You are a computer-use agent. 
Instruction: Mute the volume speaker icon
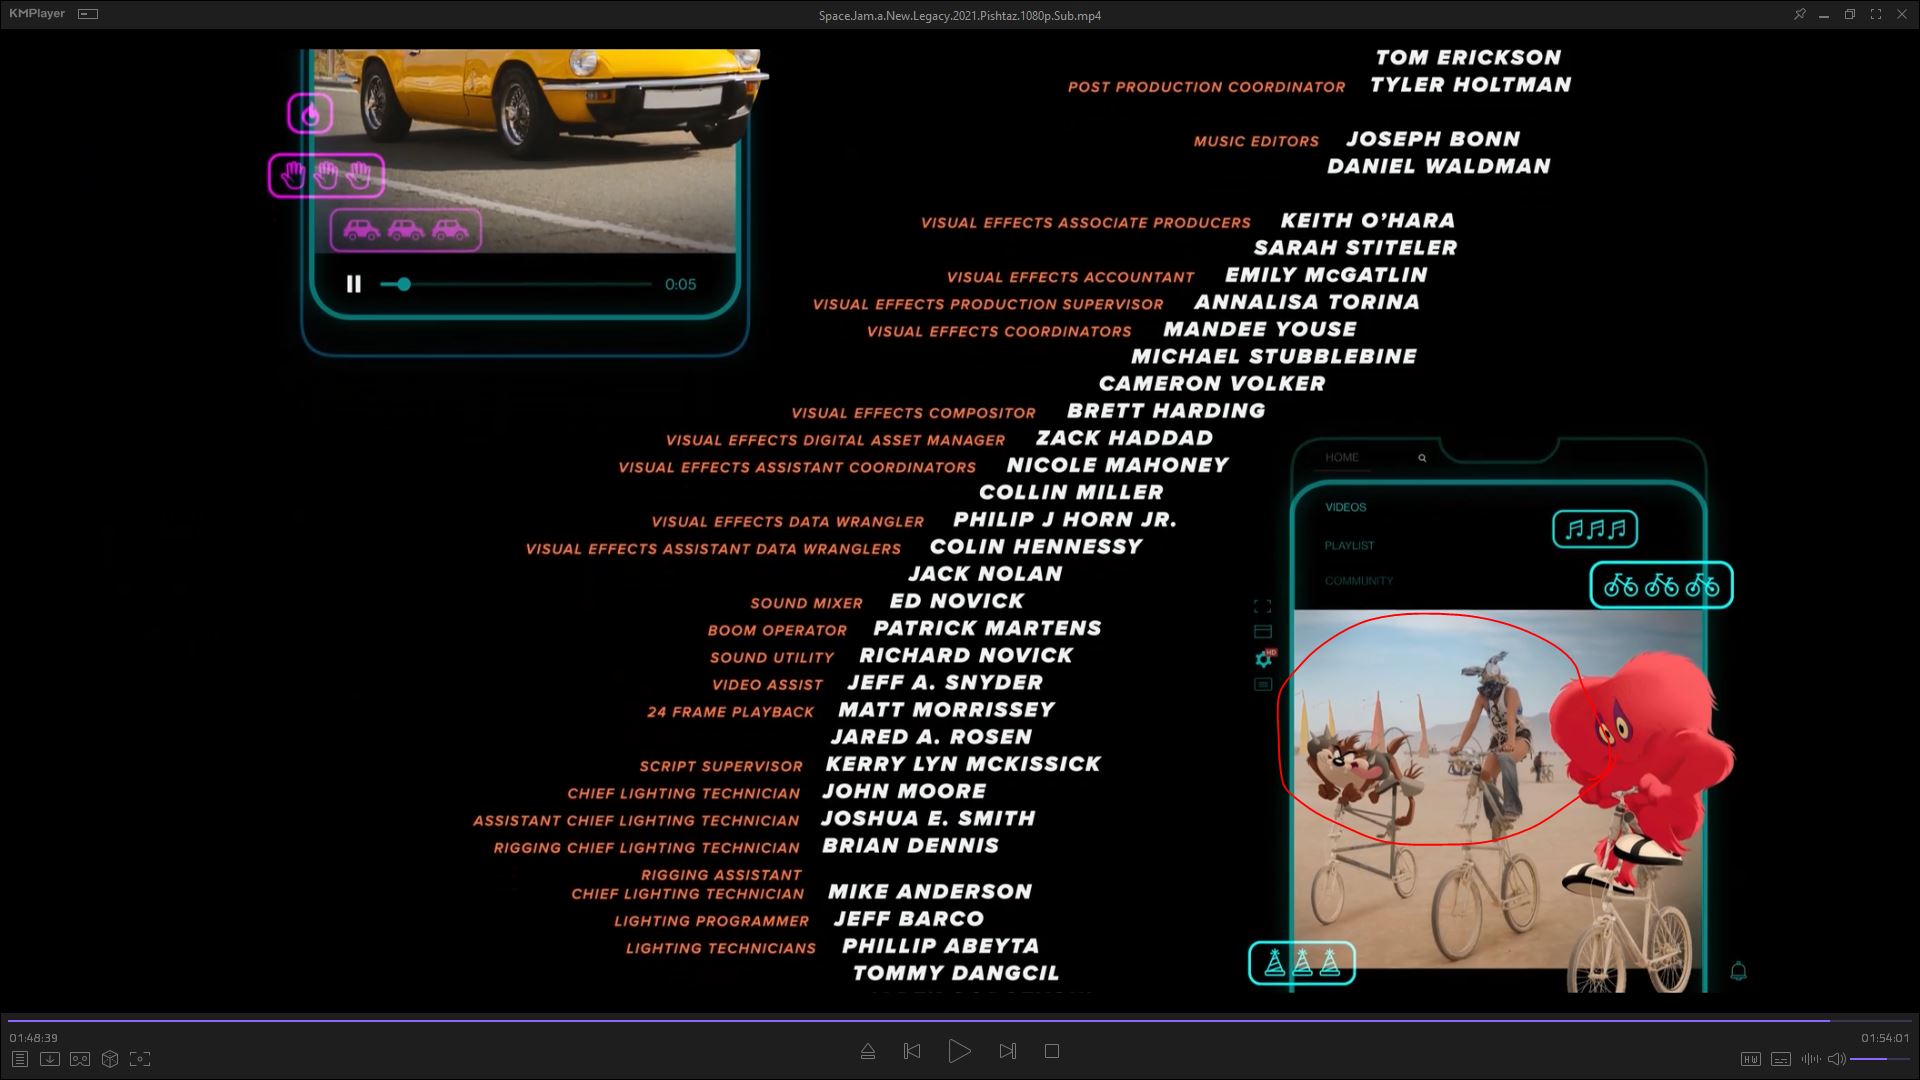point(1836,1059)
